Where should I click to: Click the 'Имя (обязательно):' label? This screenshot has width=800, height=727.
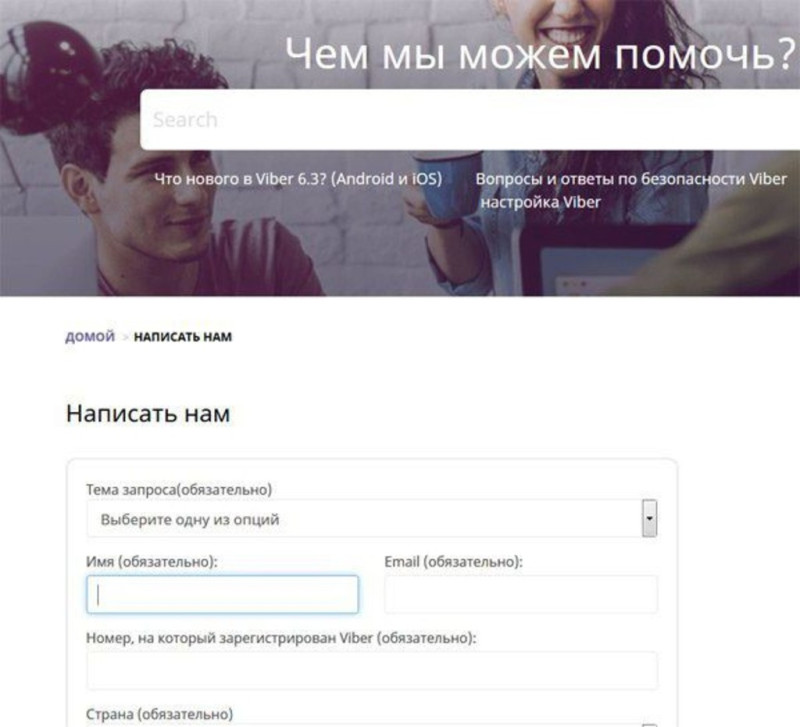point(152,562)
